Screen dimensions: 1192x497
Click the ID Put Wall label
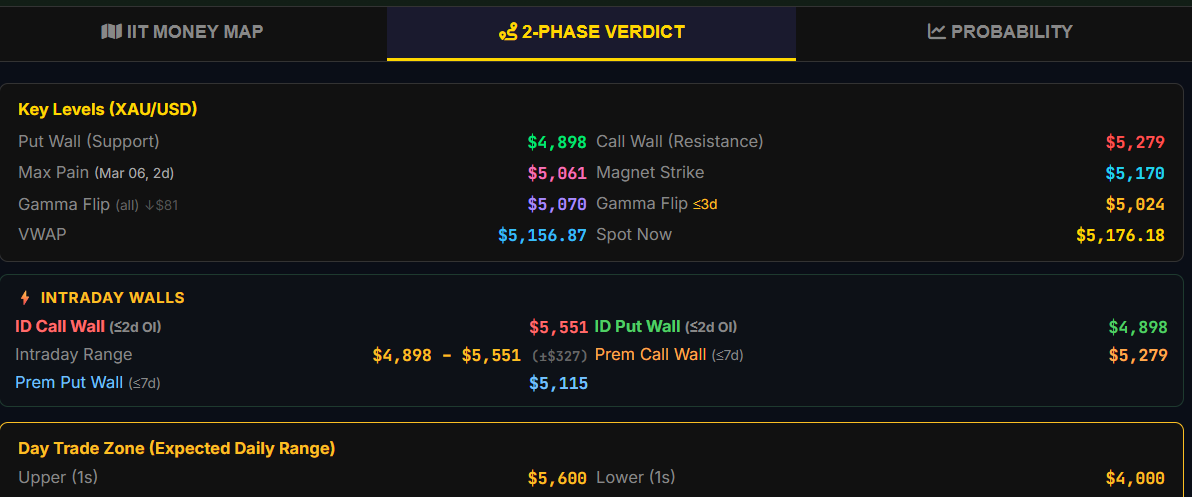pos(637,327)
